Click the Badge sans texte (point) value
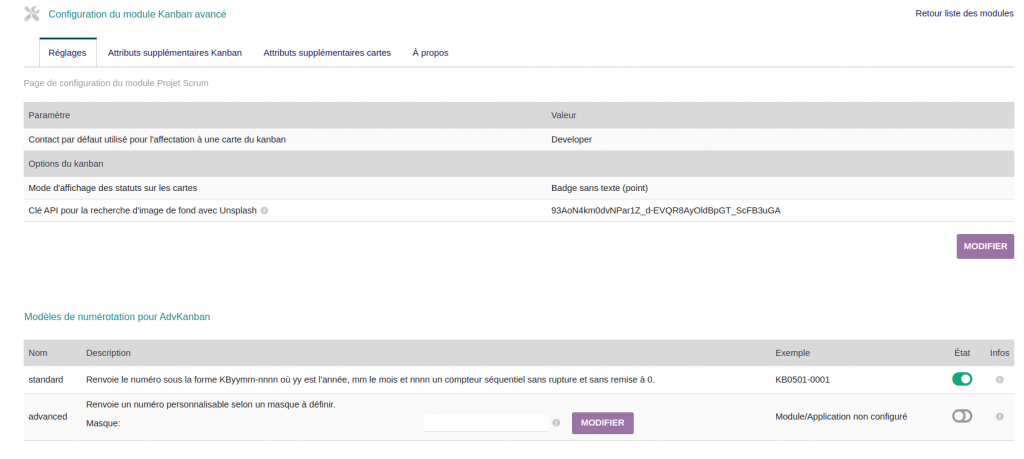The image size is (1024, 459). tap(607, 188)
